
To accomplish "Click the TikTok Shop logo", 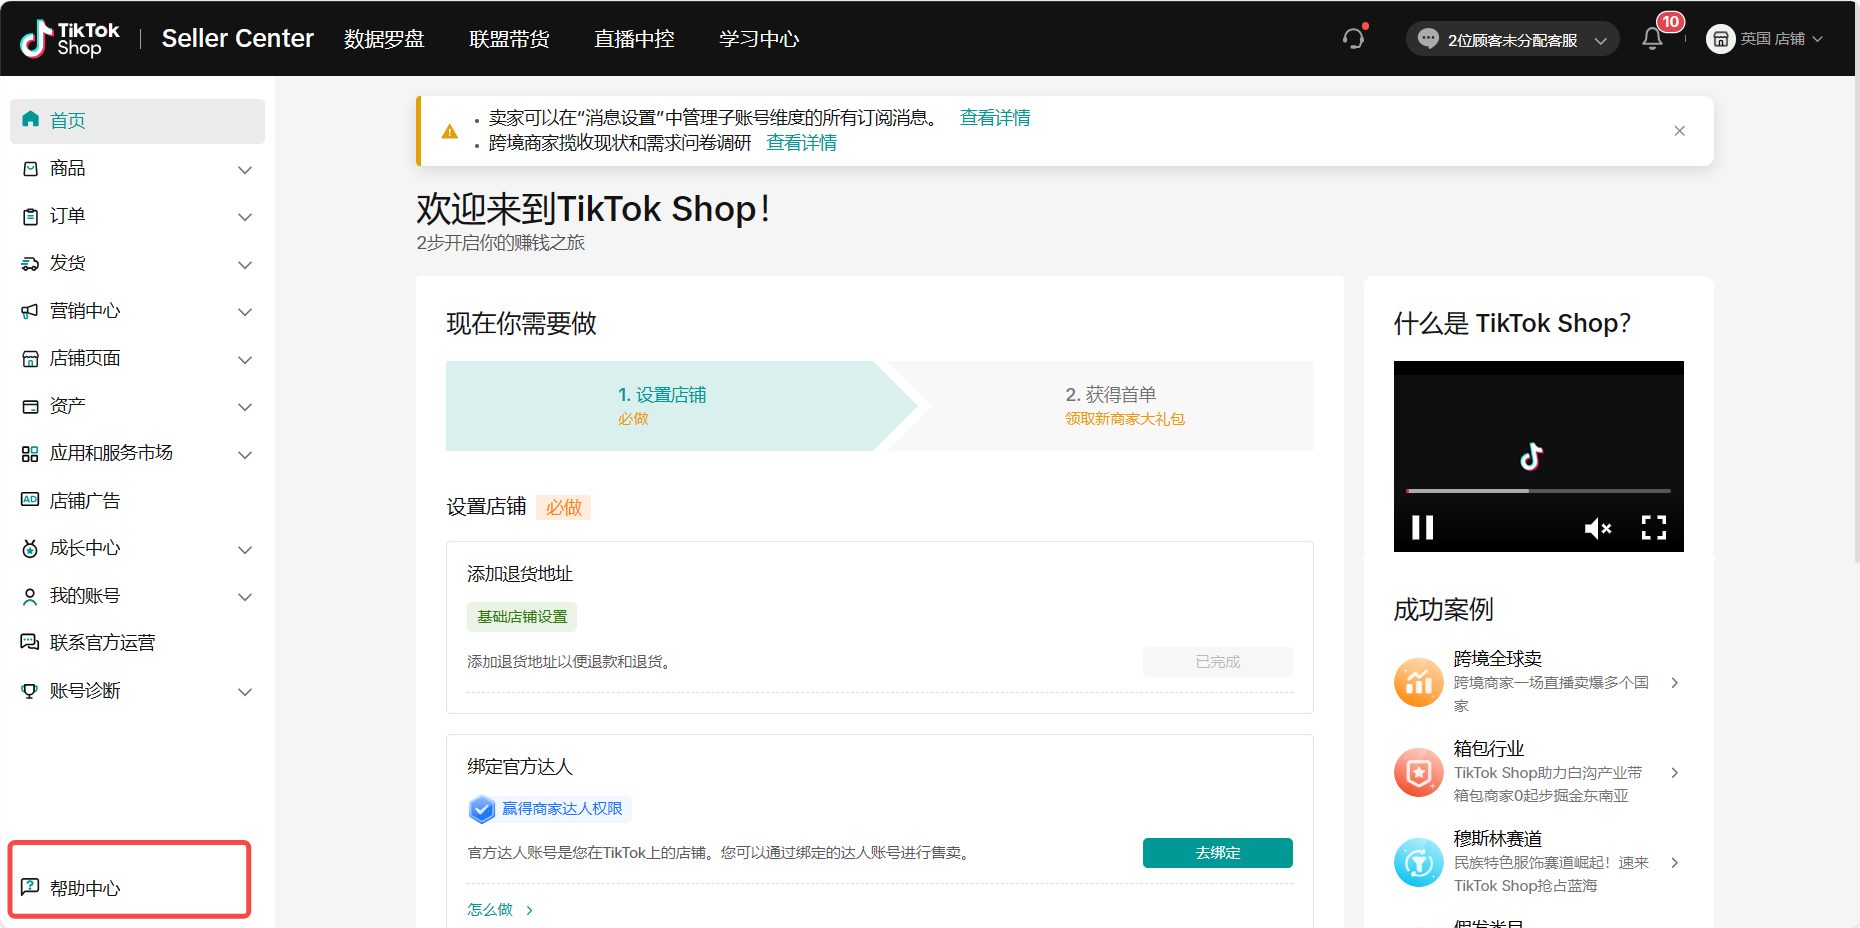I will (x=70, y=39).
